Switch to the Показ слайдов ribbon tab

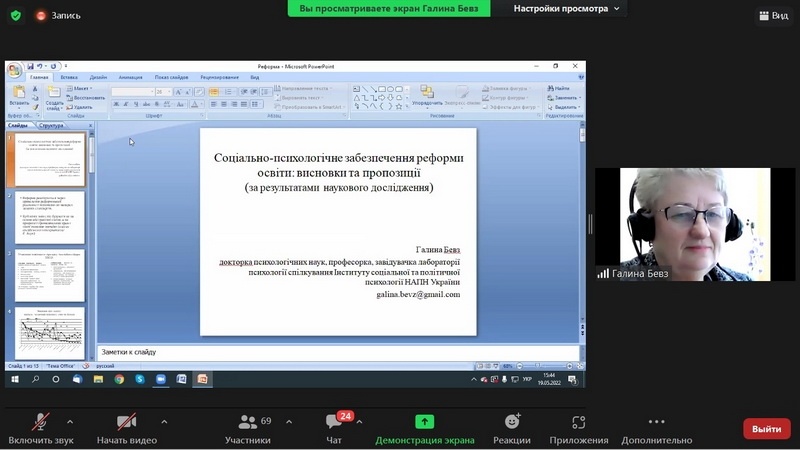pyautogui.click(x=171, y=78)
